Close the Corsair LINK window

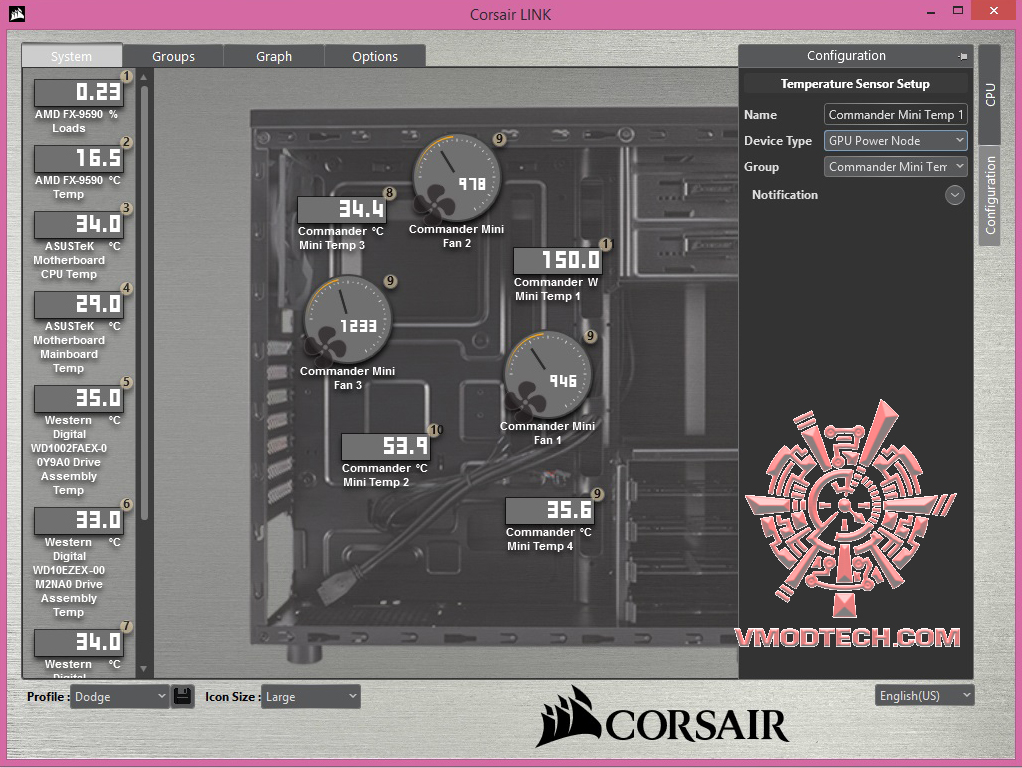coord(993,10)
